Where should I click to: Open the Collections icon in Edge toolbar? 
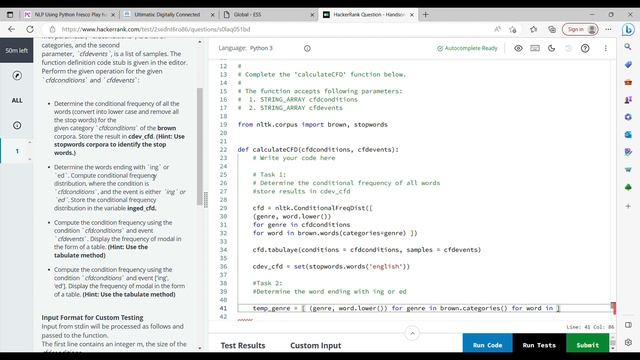[x=552, y=29]
